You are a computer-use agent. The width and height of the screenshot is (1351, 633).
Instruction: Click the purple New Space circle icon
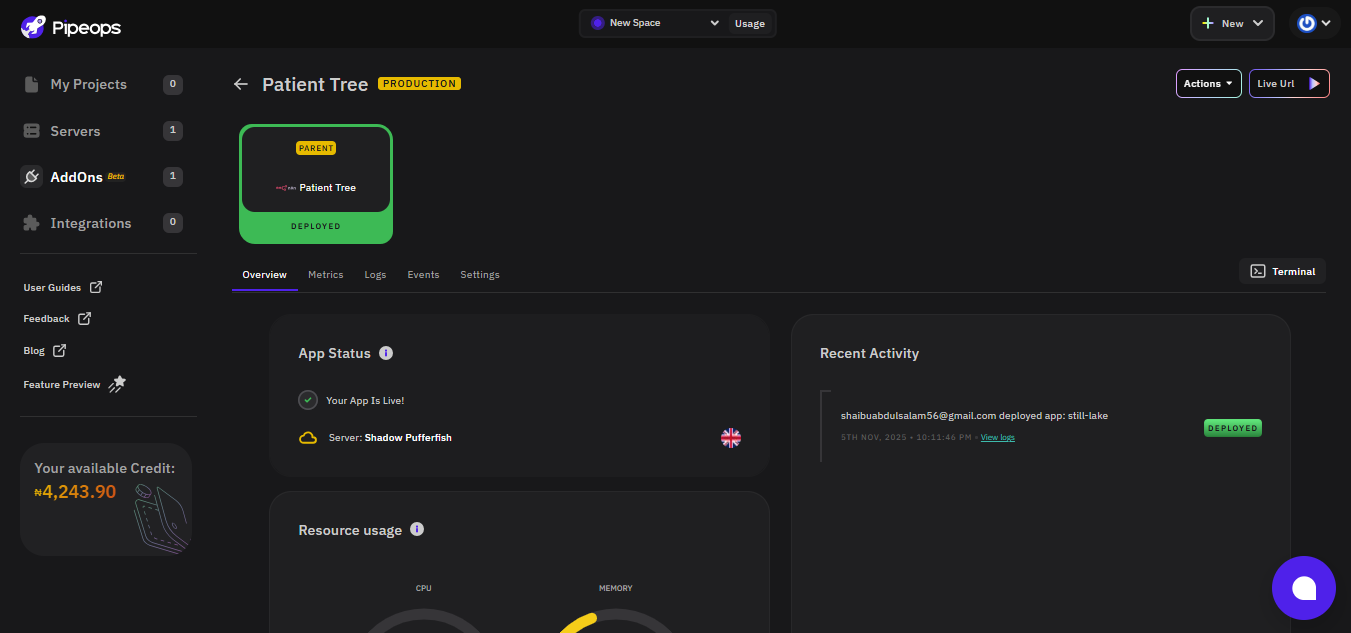[x=597, y=23]
